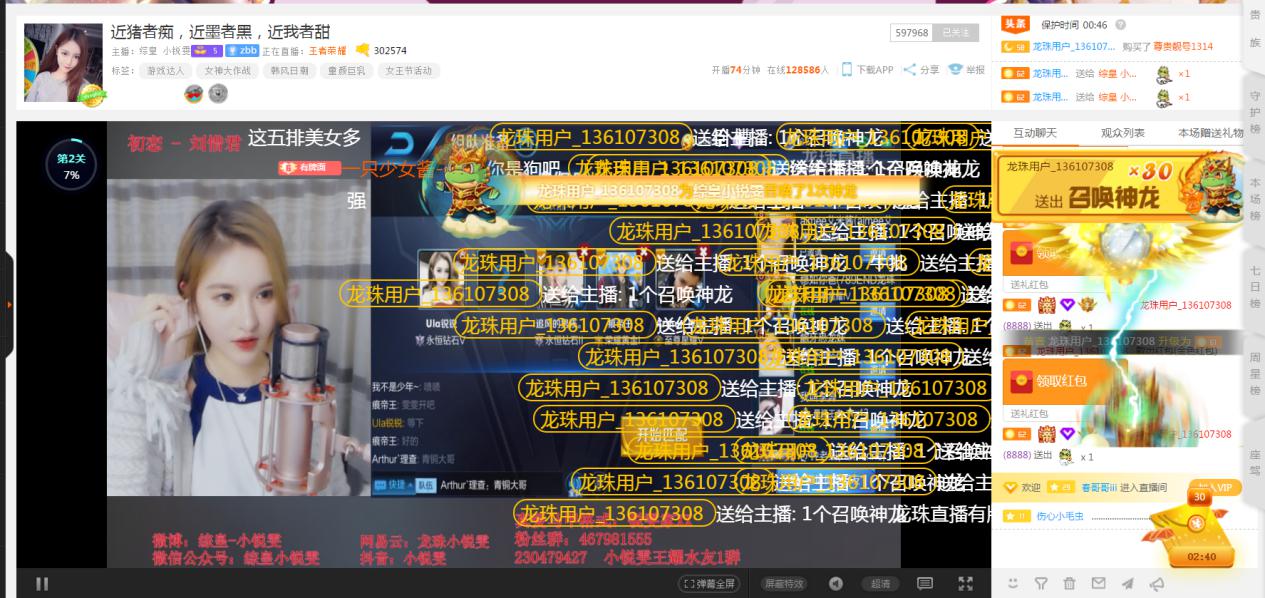The height and width of the screenshot is (598, 1265).
Task: Click 伤心小毛虫 username in chat
Action: pyautogui.click(x=1060, y=516)
